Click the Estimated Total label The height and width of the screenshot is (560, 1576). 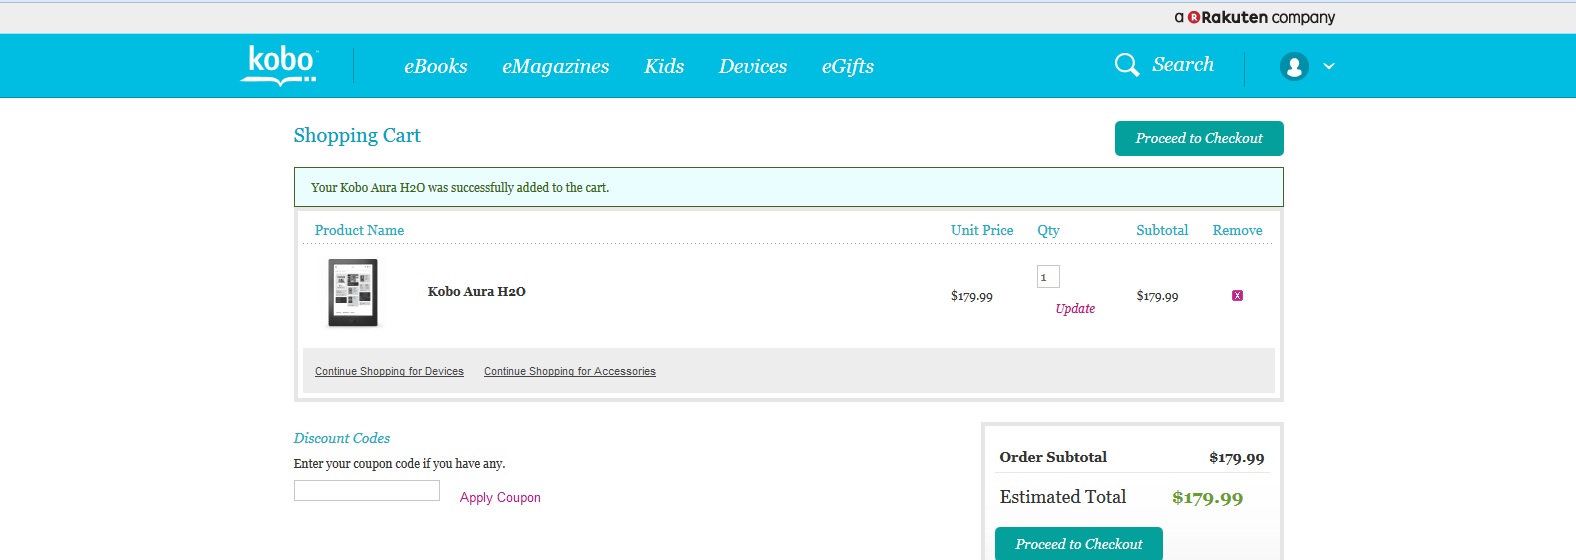tap(1063, 497)
